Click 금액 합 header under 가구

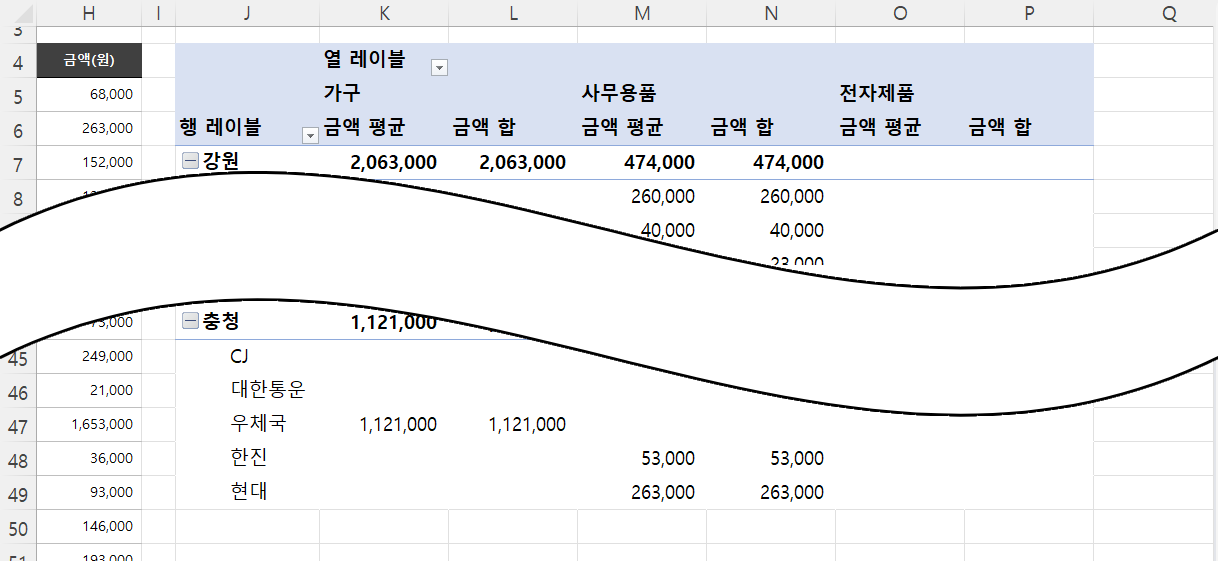[483, 128]
